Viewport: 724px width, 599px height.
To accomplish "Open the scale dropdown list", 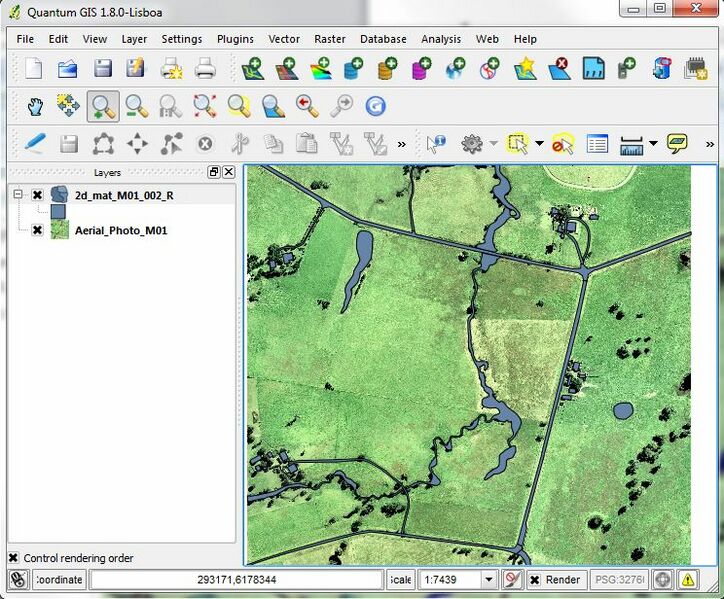I will (489, 580).
